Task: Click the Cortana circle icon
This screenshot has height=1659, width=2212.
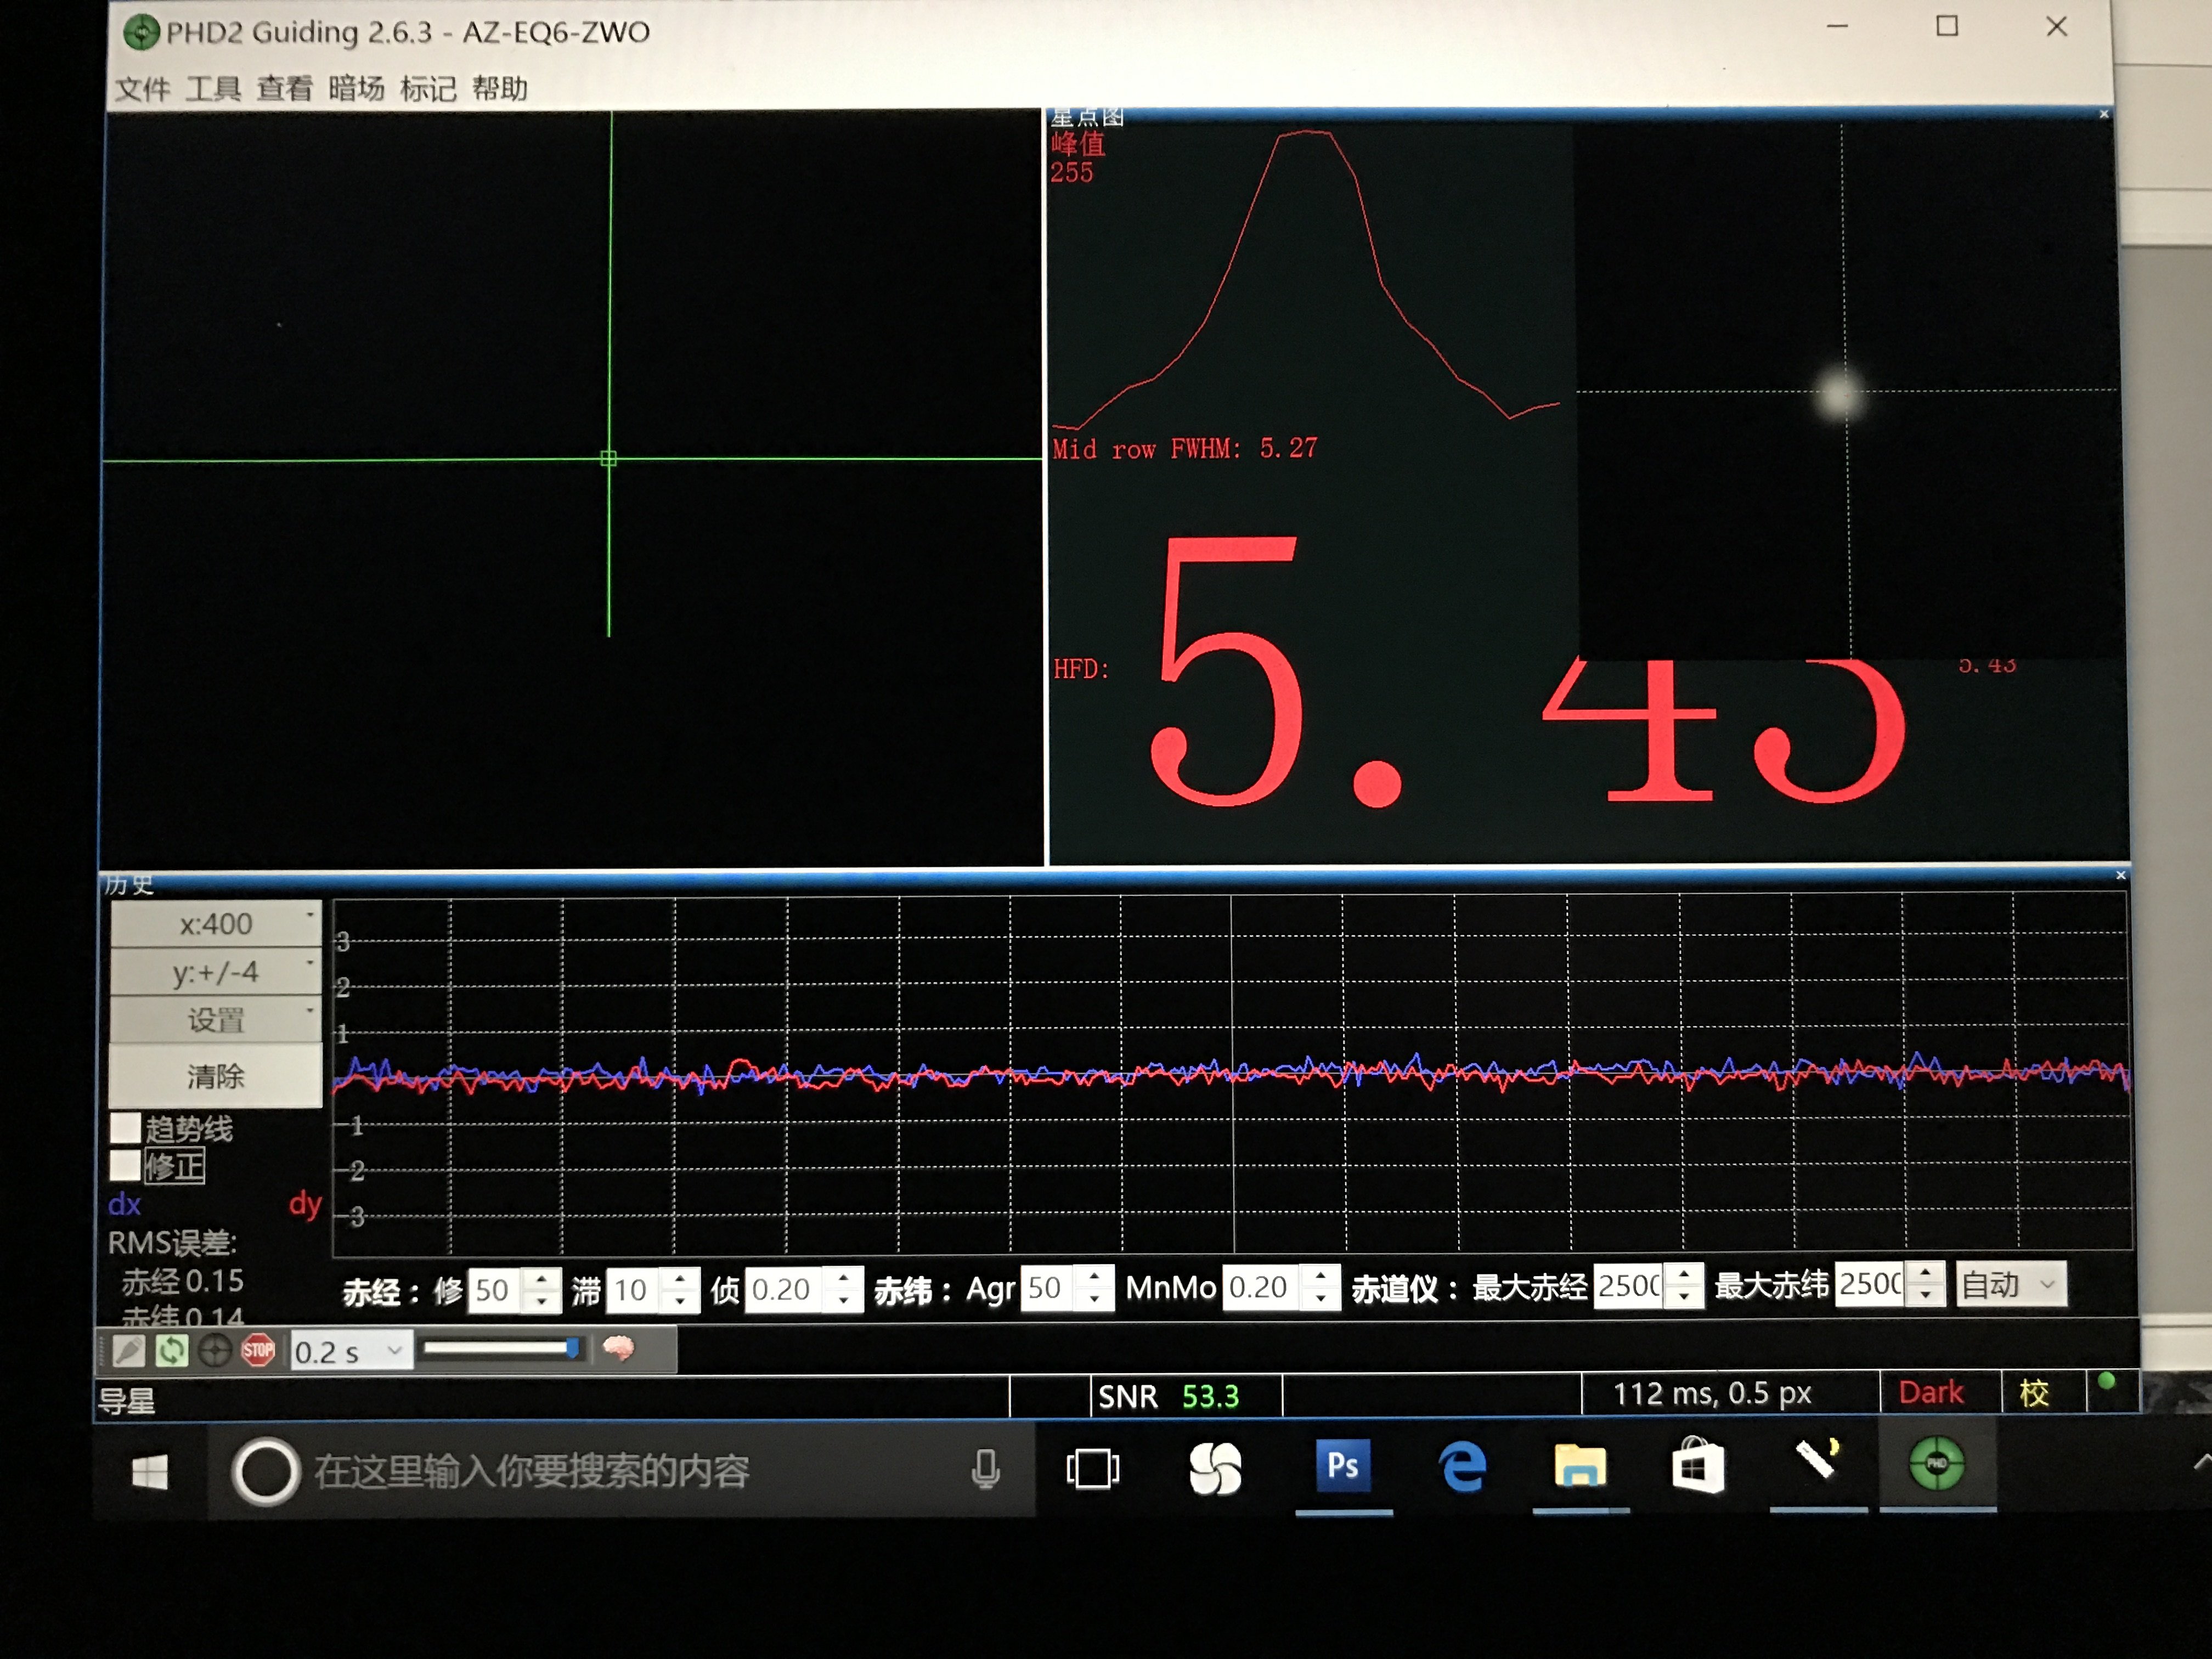Action: pos(265,1471)
